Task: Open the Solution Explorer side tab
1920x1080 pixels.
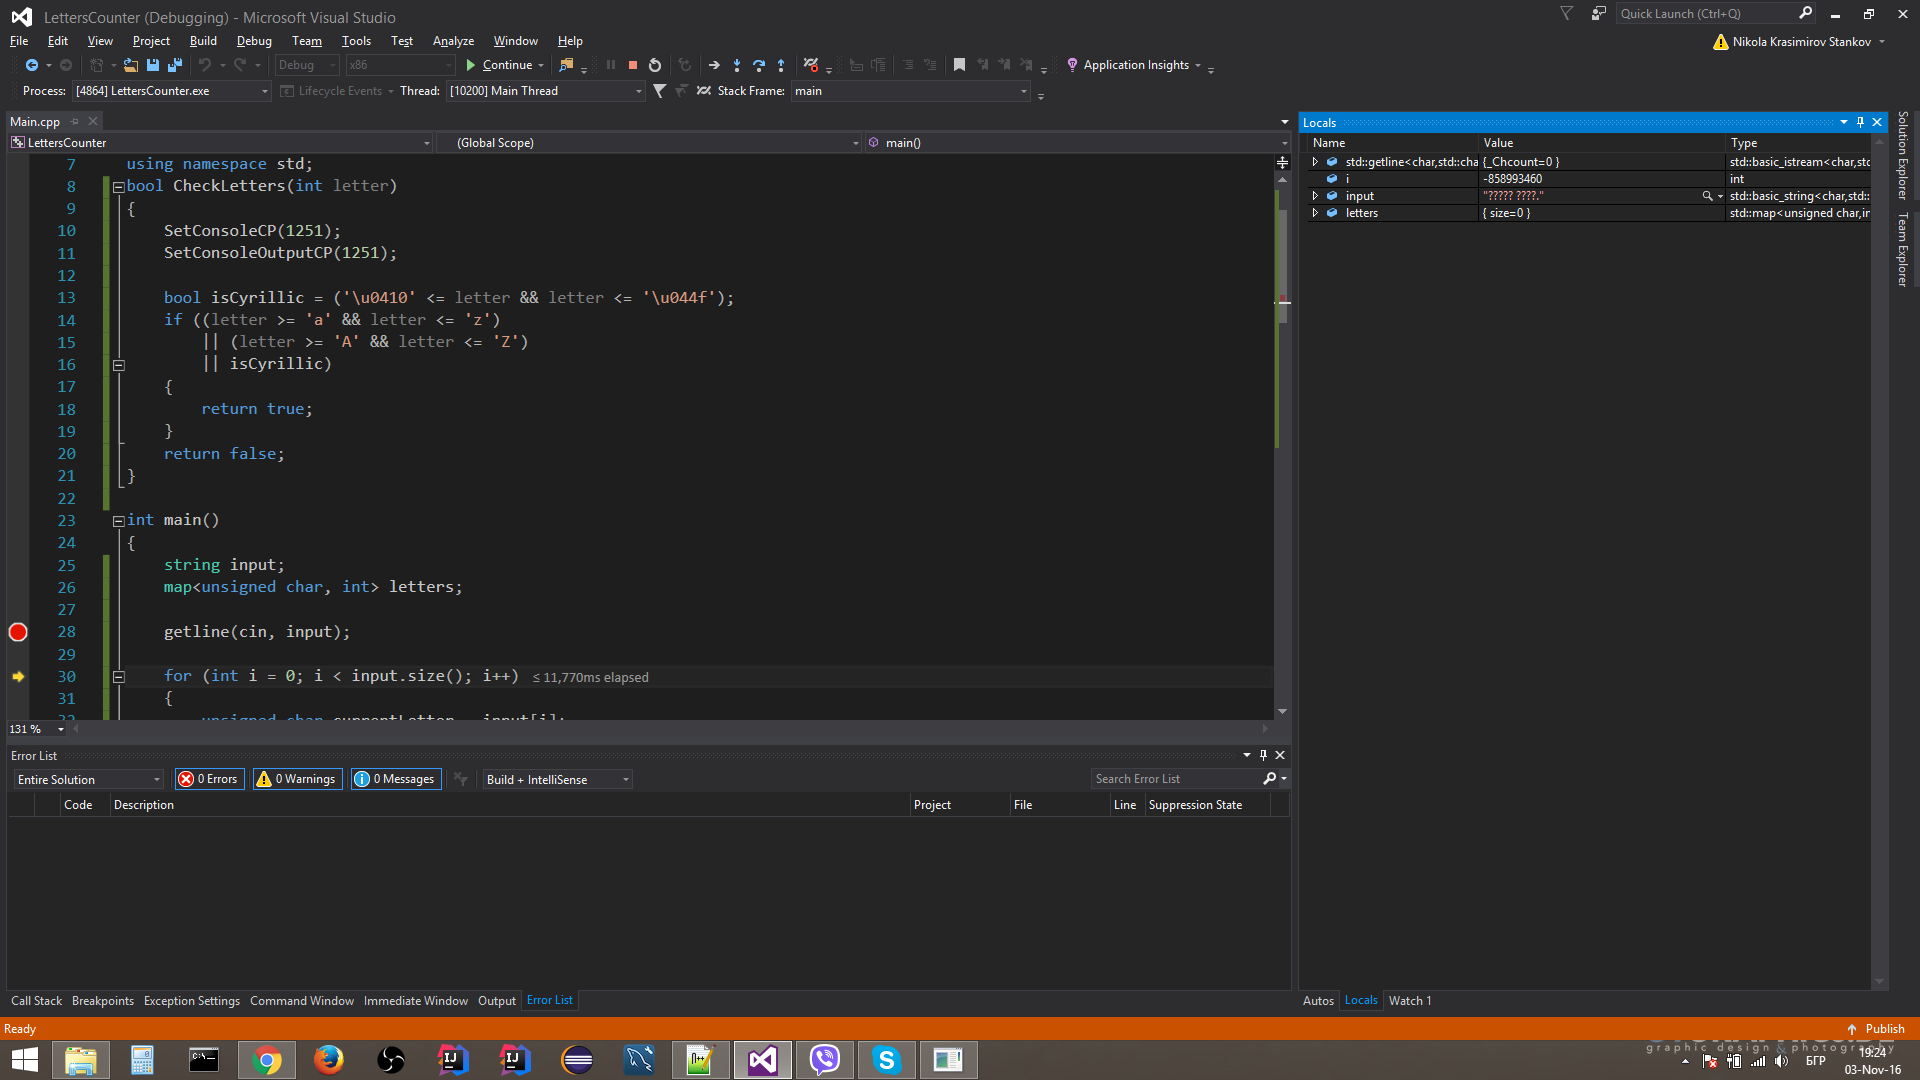Action: point(1903,156)
